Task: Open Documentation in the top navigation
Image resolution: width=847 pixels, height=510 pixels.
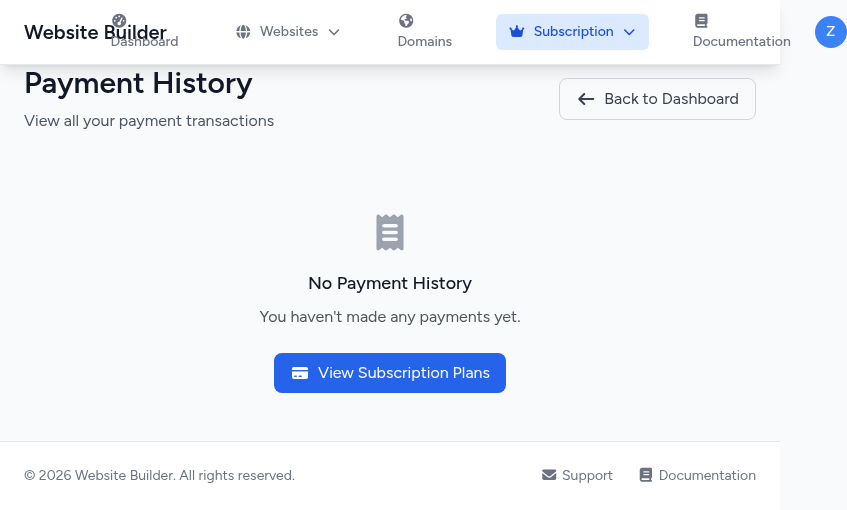Action: click(741, 41)
